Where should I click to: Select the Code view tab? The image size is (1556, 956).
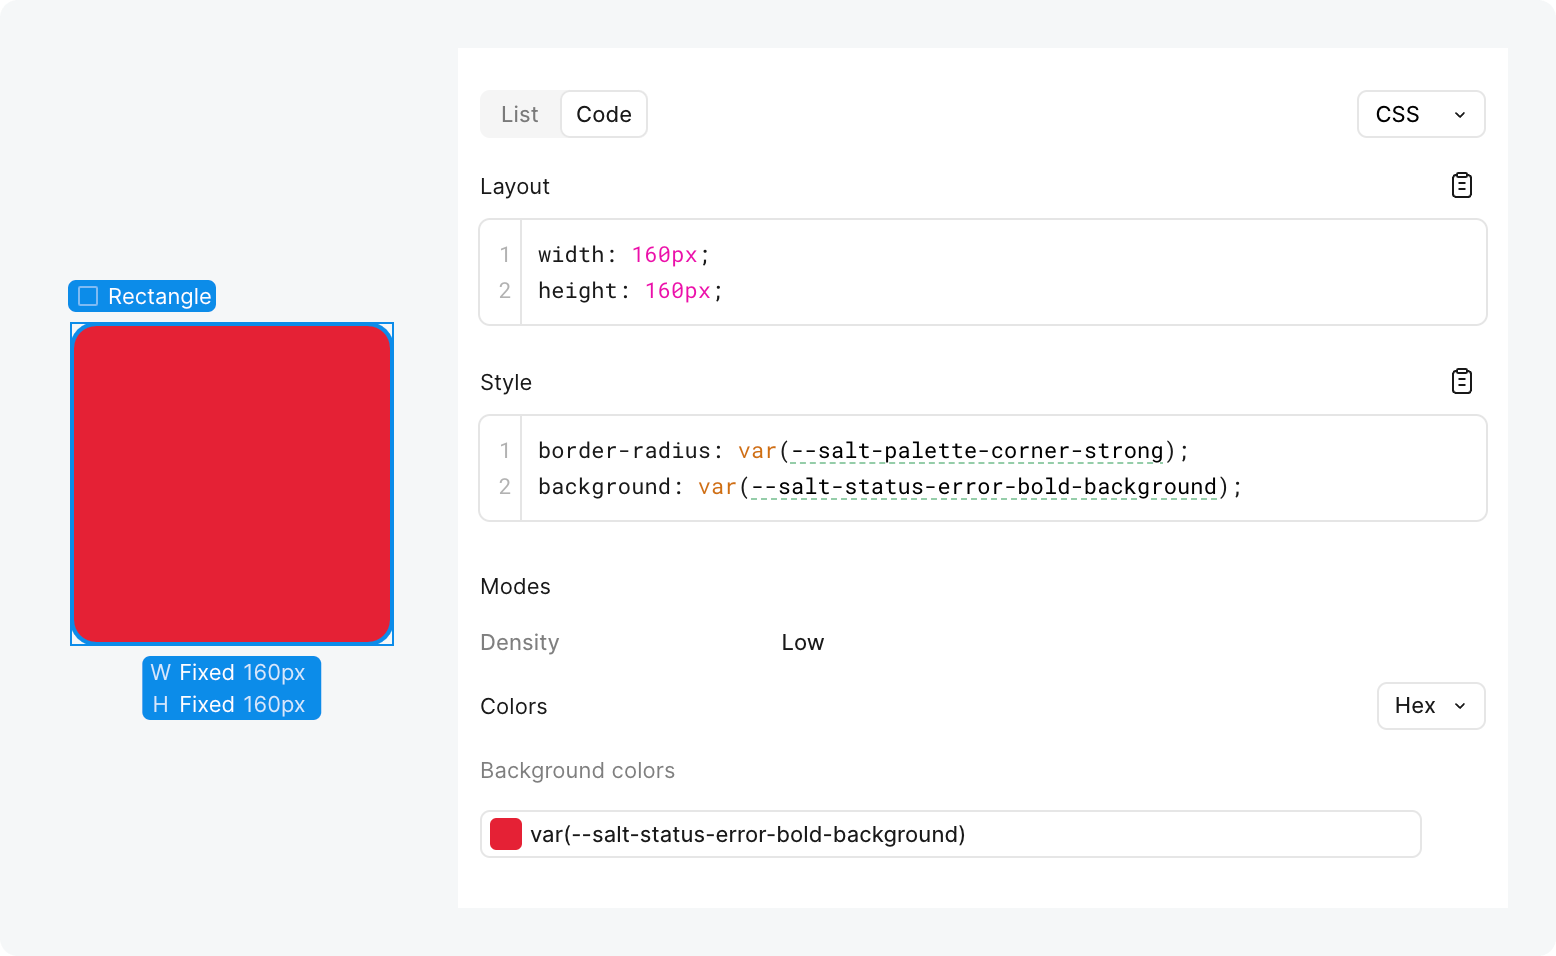click(604, 115)
